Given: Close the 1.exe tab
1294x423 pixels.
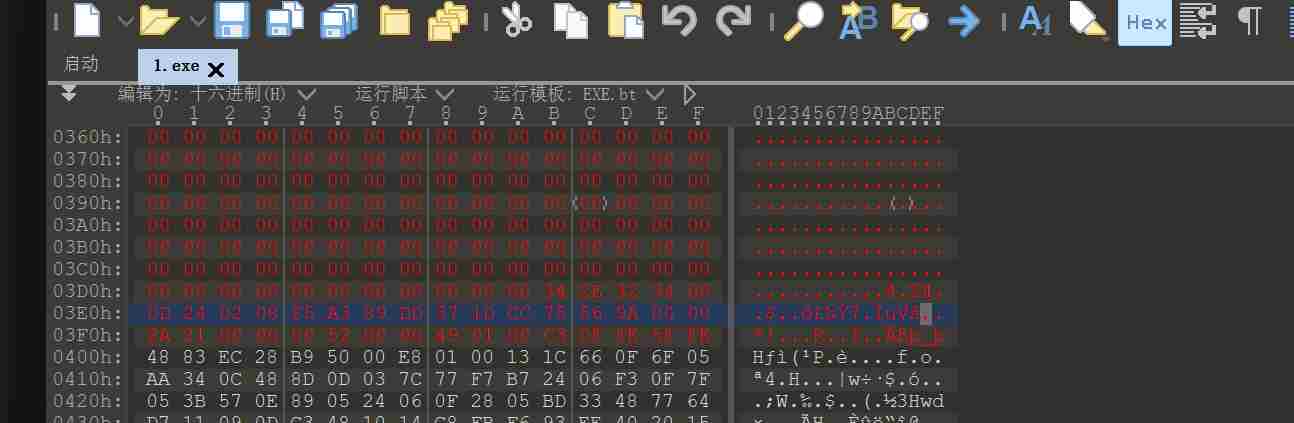Looking at the screenshot, I should coord(216,68).
